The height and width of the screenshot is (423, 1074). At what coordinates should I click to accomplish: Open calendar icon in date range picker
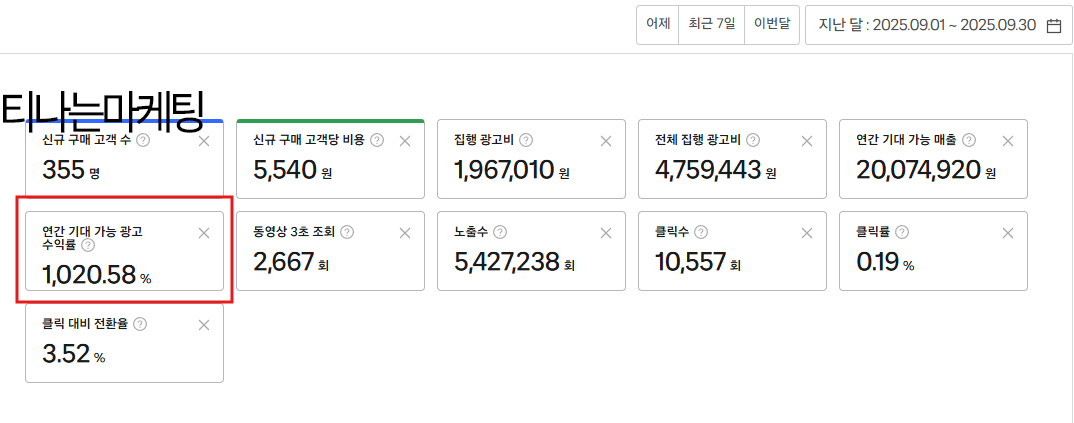[x=1053, y=26]
